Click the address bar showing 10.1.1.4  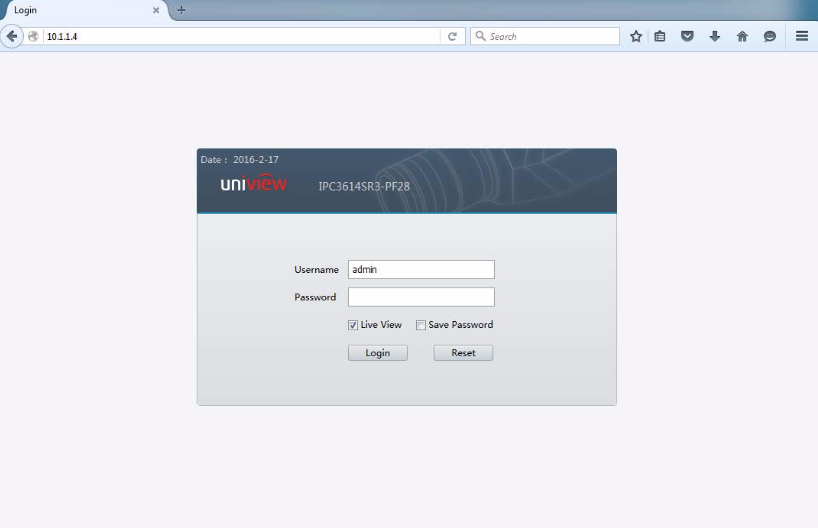pyautogui.click(x=242, y=37)
